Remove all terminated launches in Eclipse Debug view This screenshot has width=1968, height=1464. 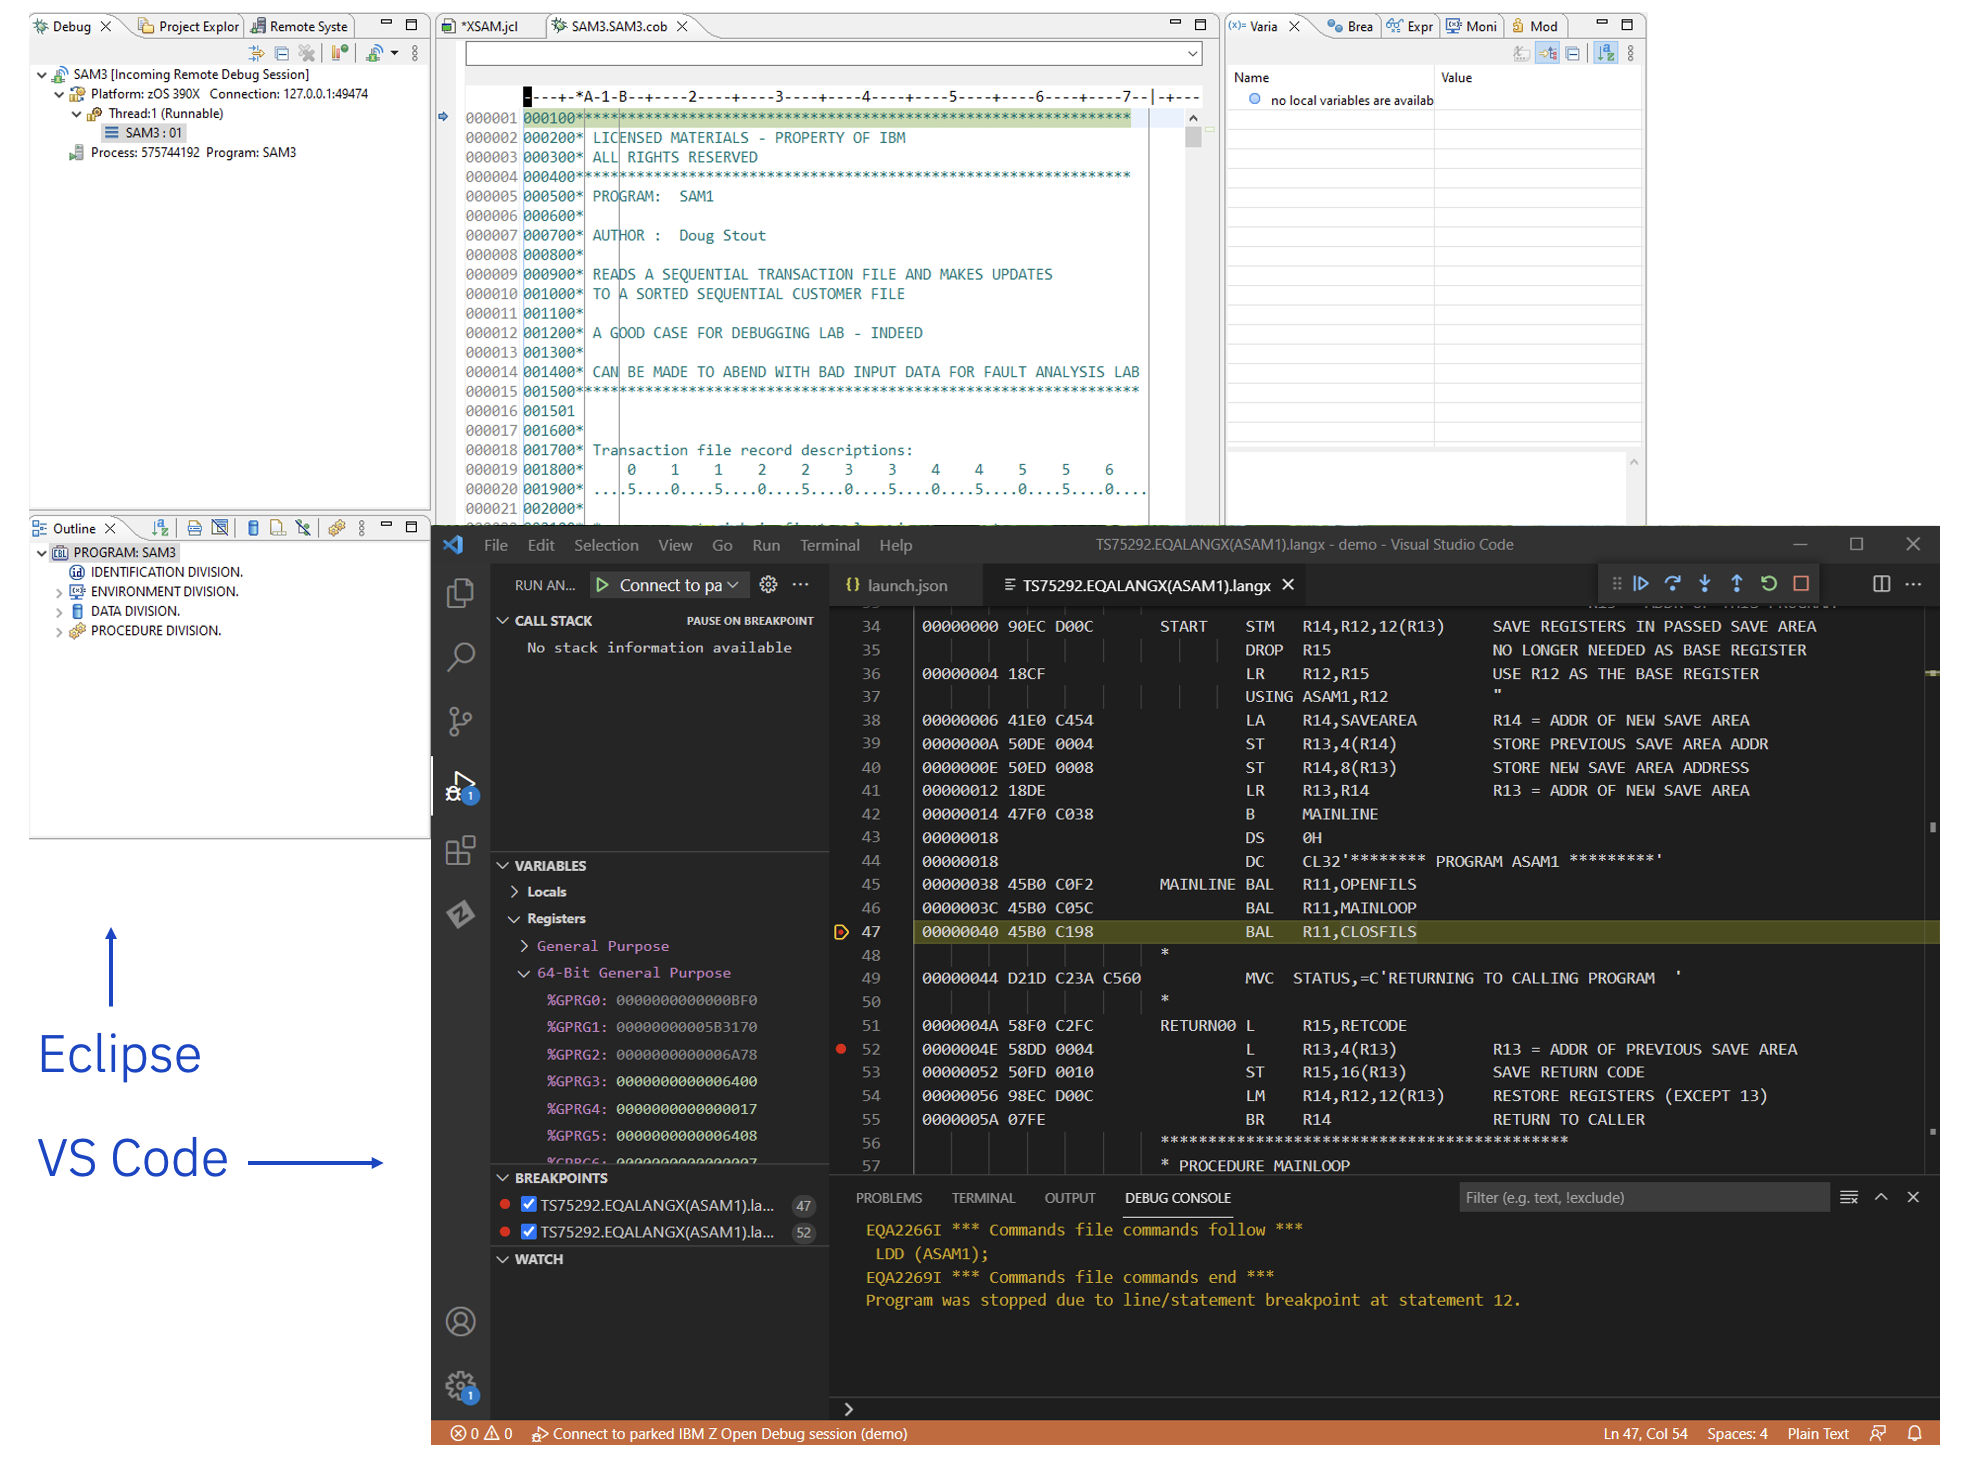point(305,53)
